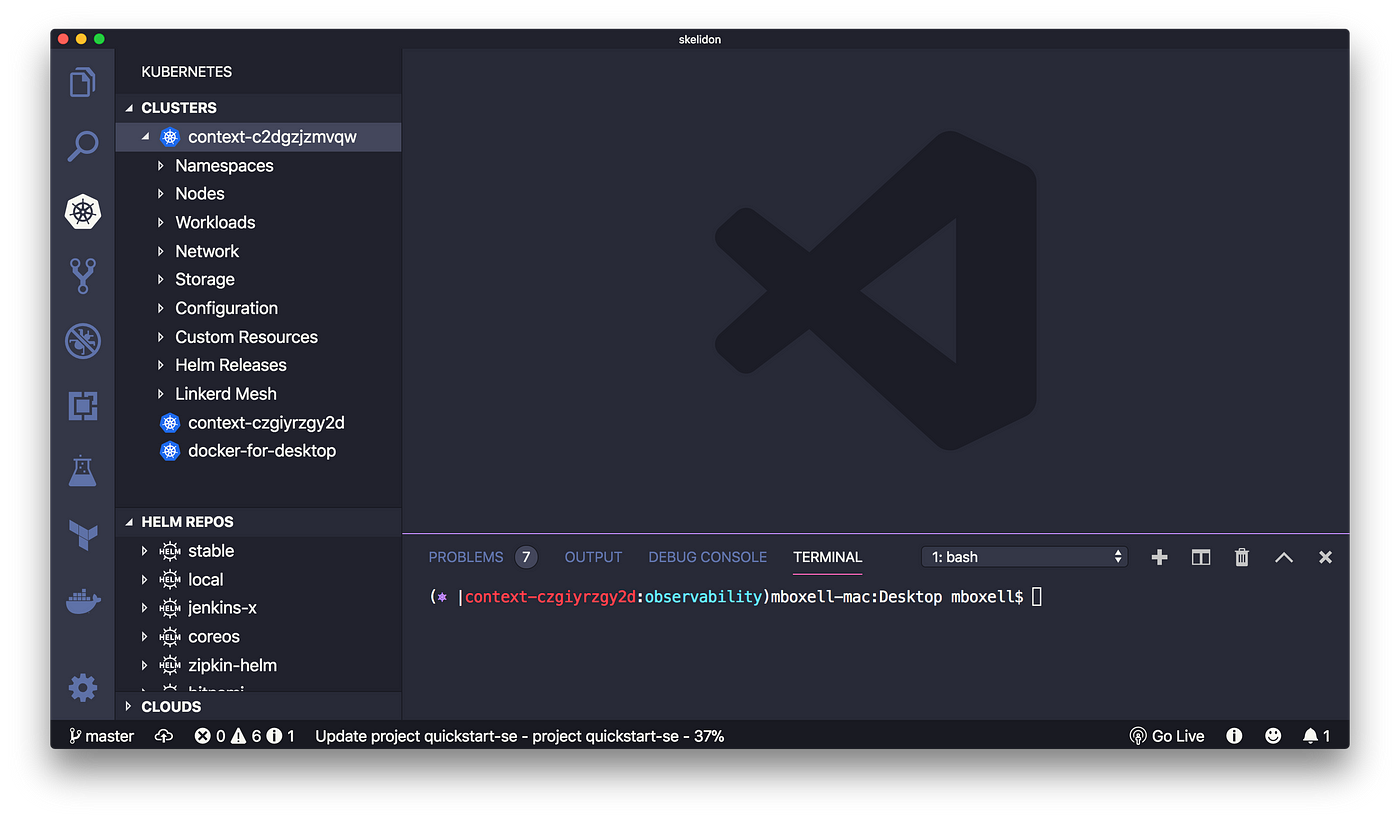Expand the Workloads tree item
The image size is (1400, 821).
coord(161,223)
